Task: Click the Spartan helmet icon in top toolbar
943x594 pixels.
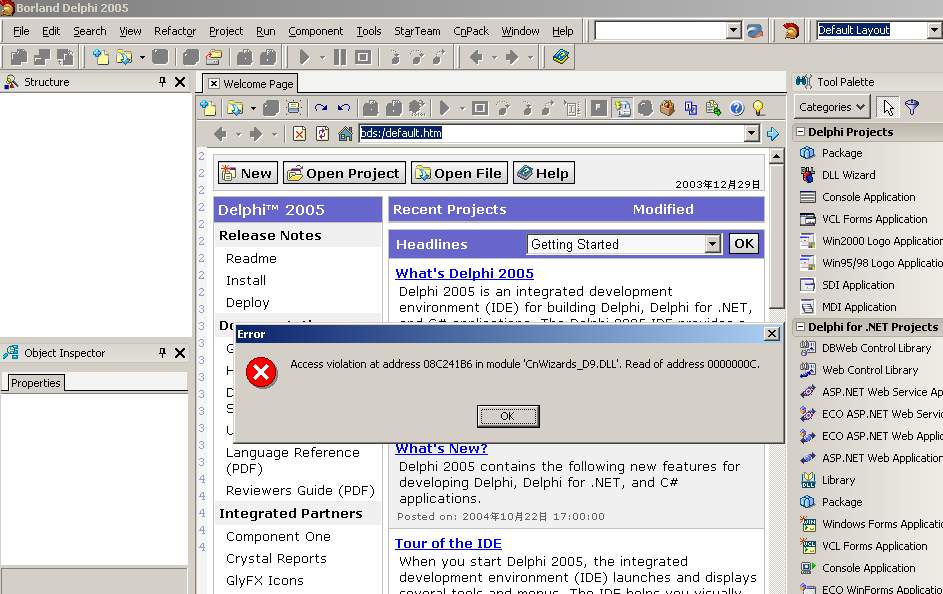Action: click(791, 31)
